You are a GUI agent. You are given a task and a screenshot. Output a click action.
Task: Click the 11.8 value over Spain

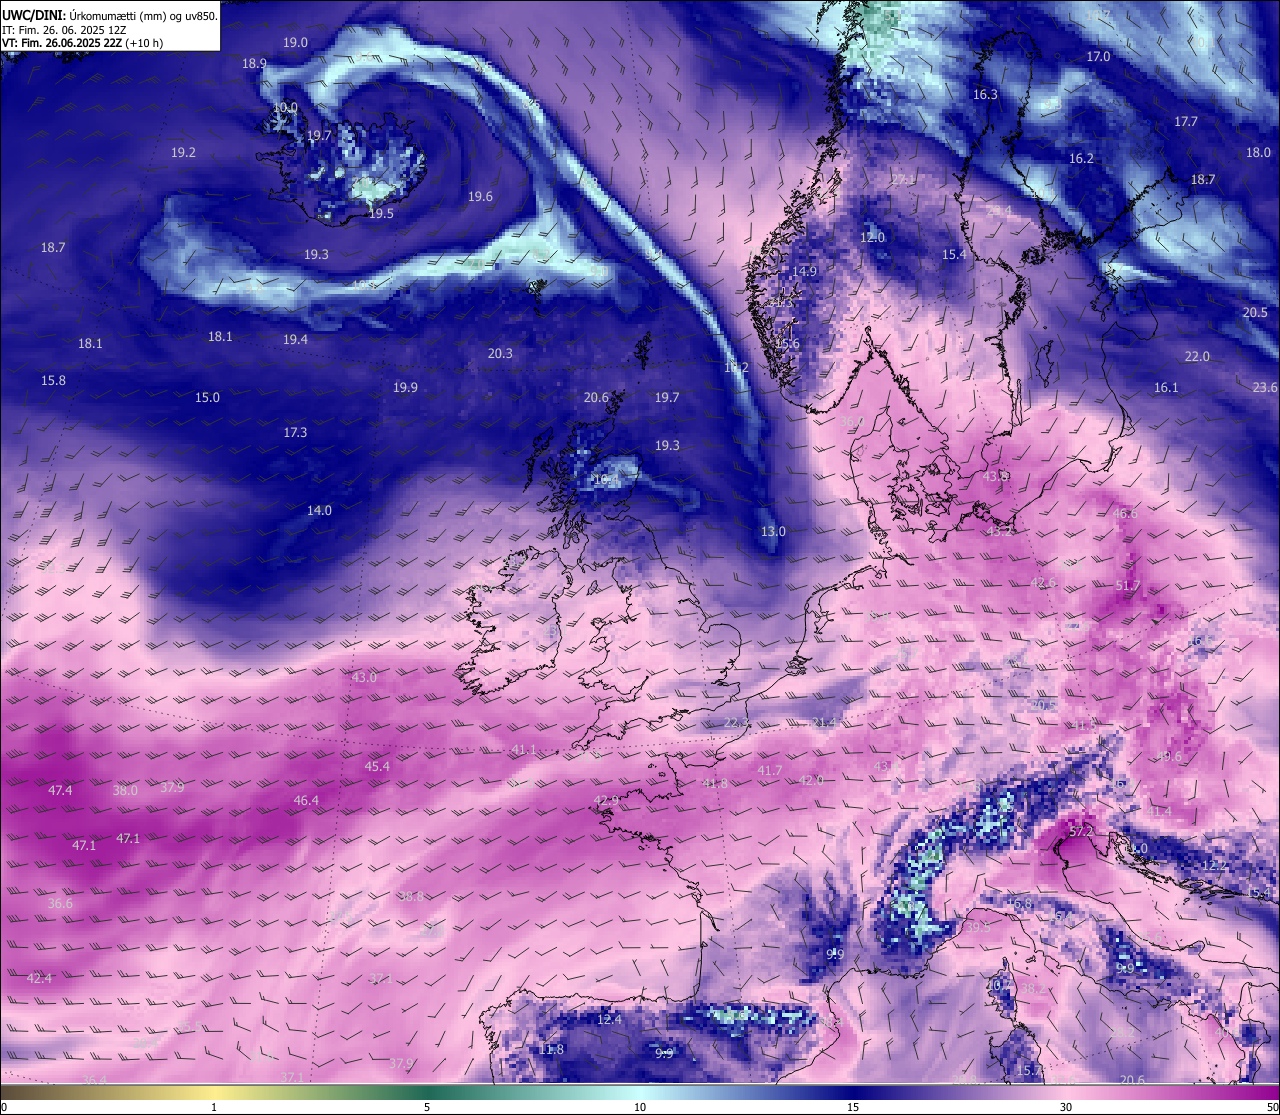pos(551,1049)
